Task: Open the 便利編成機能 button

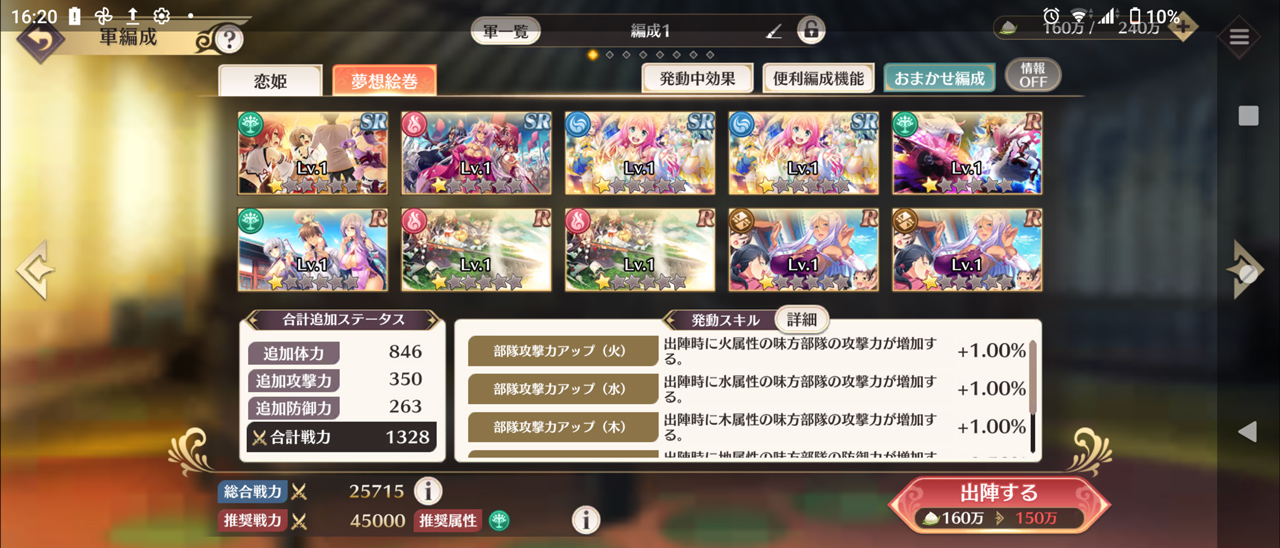Action: pos(819,78)
